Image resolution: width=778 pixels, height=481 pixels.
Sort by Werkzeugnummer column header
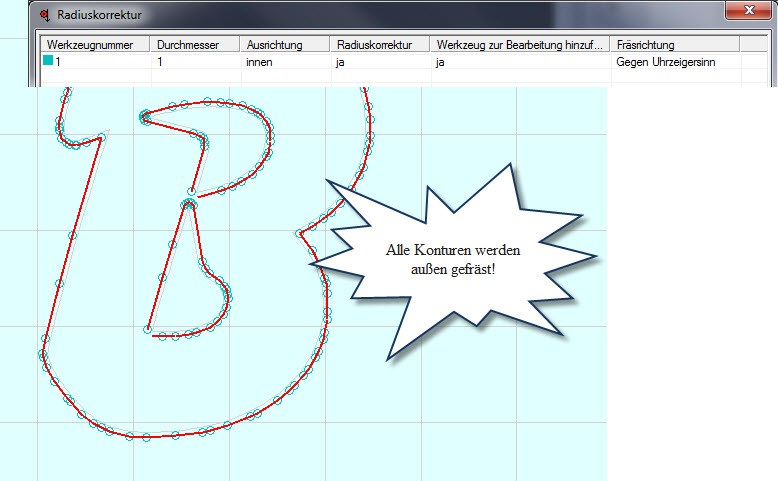click(96, 45)
